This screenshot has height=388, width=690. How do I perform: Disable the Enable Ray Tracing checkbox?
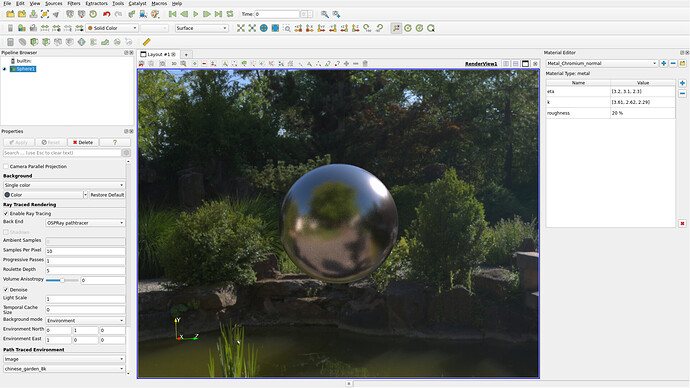click(x=6, y=213)
